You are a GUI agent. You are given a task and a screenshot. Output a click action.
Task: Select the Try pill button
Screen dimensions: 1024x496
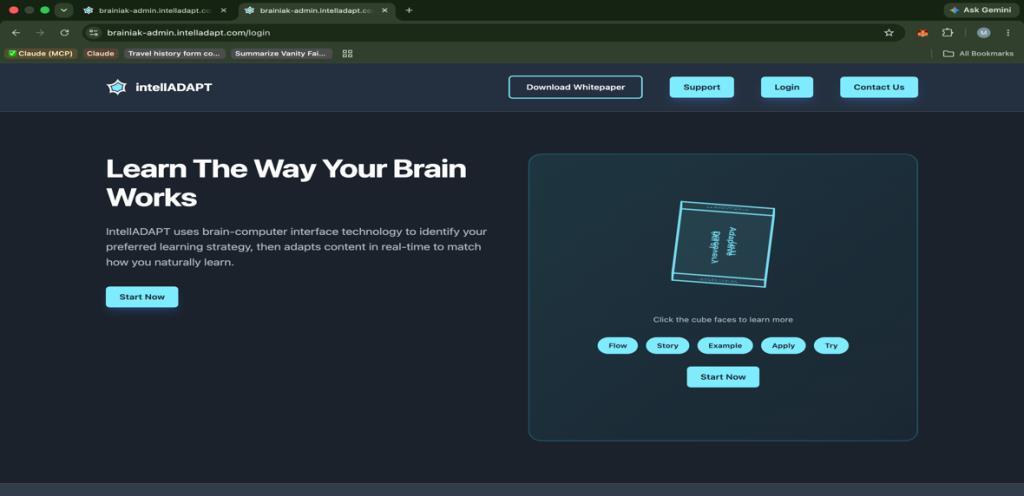(831, 346)
